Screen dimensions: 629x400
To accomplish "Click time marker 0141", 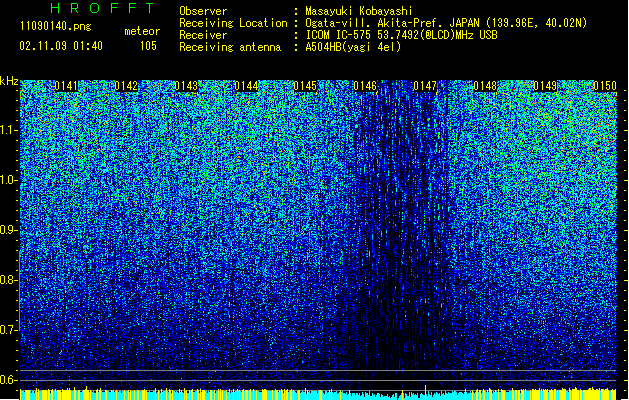I will point(66,86).
